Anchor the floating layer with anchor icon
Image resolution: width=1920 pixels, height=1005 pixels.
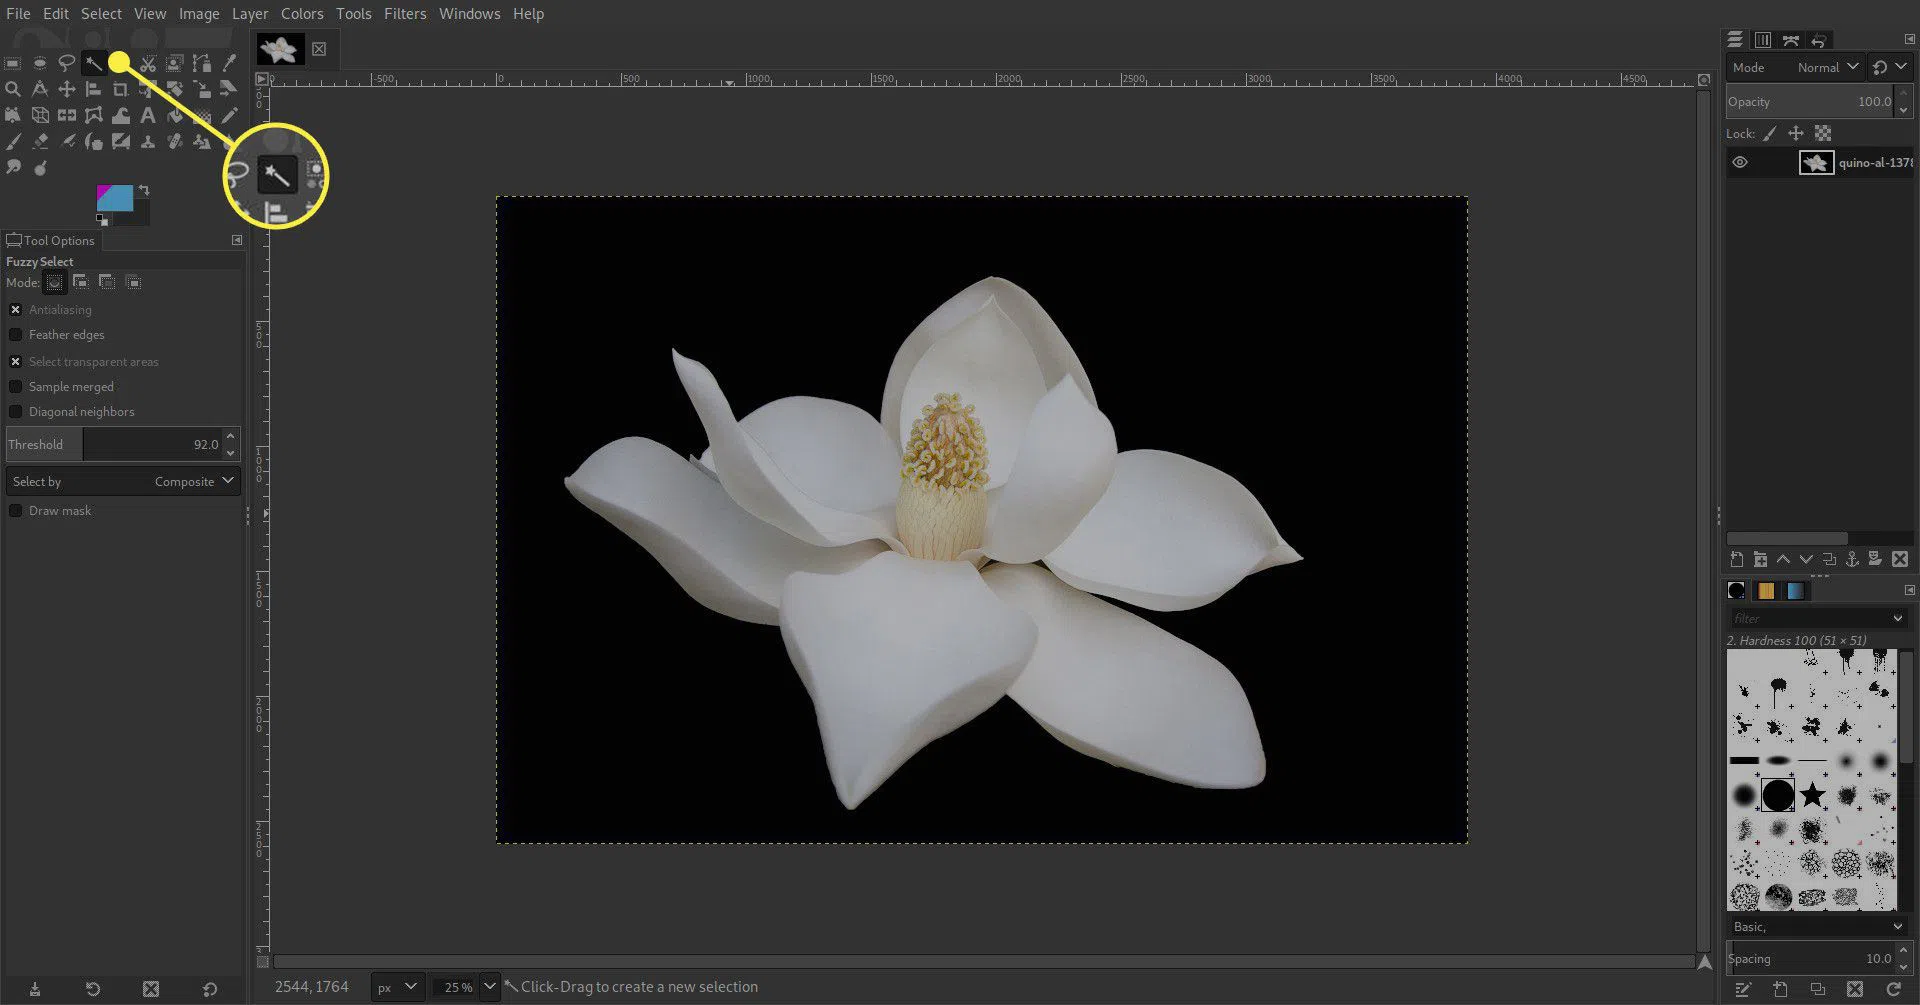click(1852, 560)
